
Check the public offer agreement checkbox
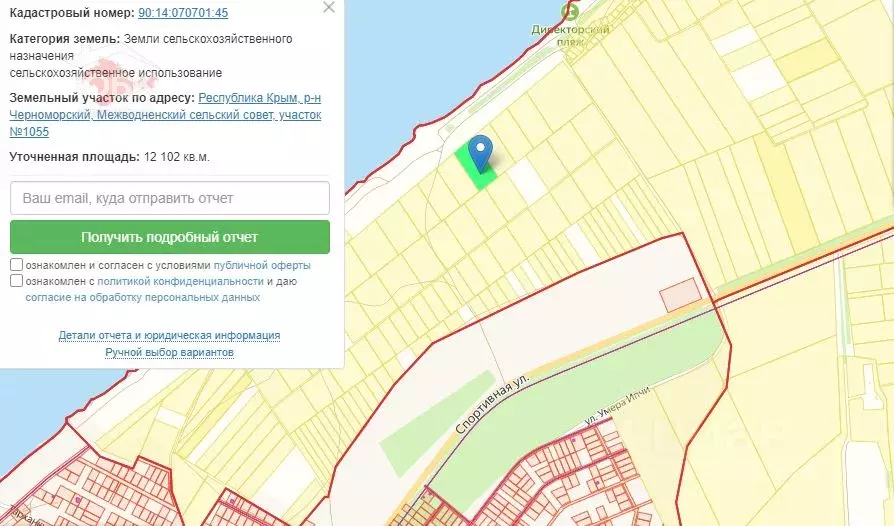pyautogui.click(x=17, y=265)
